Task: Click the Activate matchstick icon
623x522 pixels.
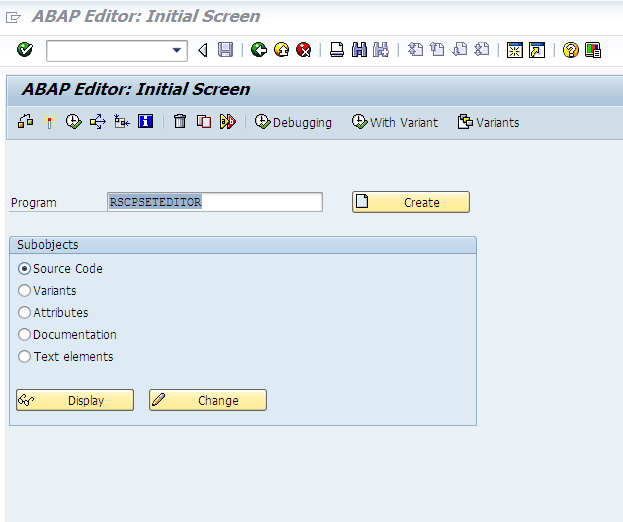Action: (x=49, y=122)
